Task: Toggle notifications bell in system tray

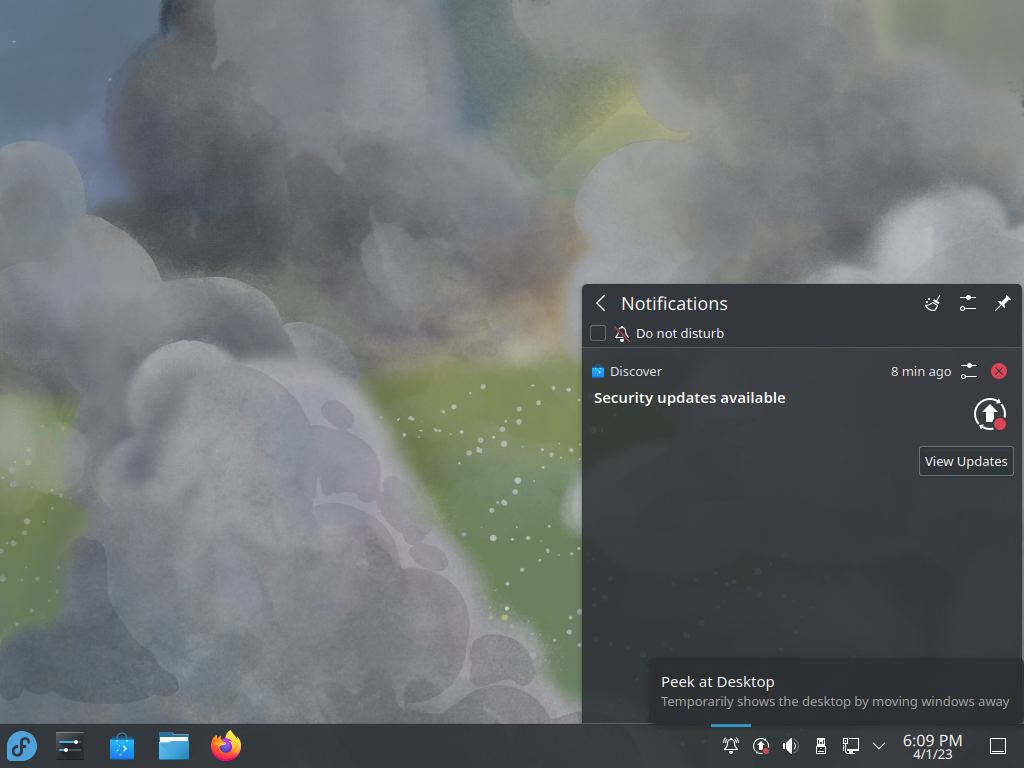Action: [x=731, y=746]
